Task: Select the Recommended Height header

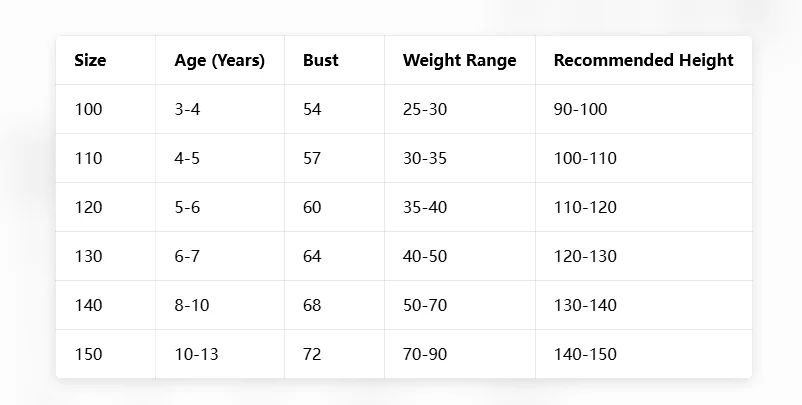Action: tap(643, 60)
